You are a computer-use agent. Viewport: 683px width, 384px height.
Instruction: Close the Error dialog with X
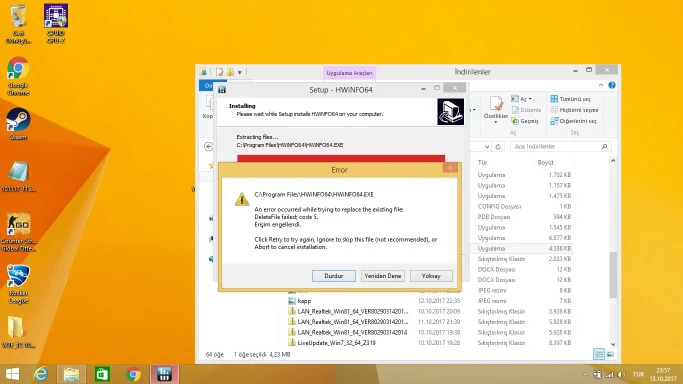tap(450, 168)
